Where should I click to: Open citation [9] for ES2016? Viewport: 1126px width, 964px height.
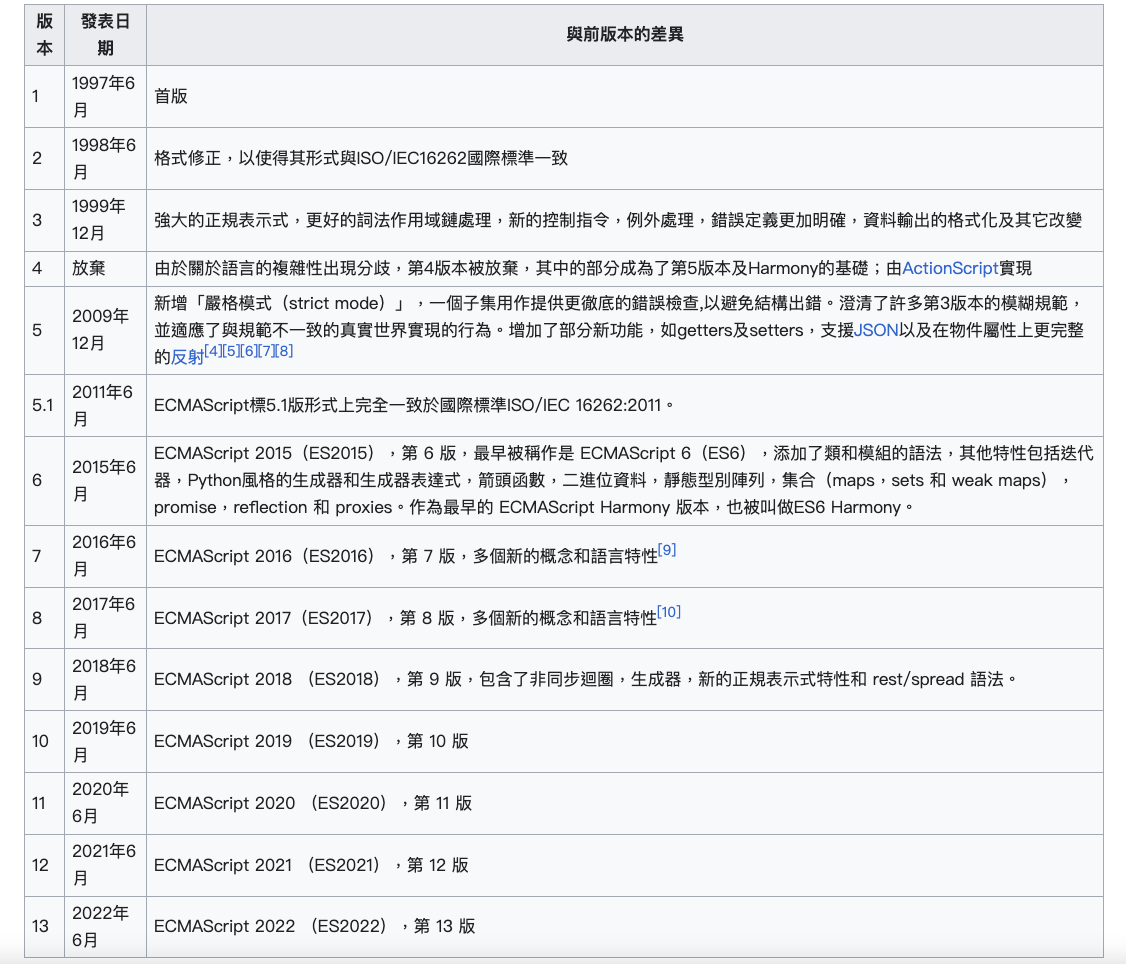(x=667, y=549)
